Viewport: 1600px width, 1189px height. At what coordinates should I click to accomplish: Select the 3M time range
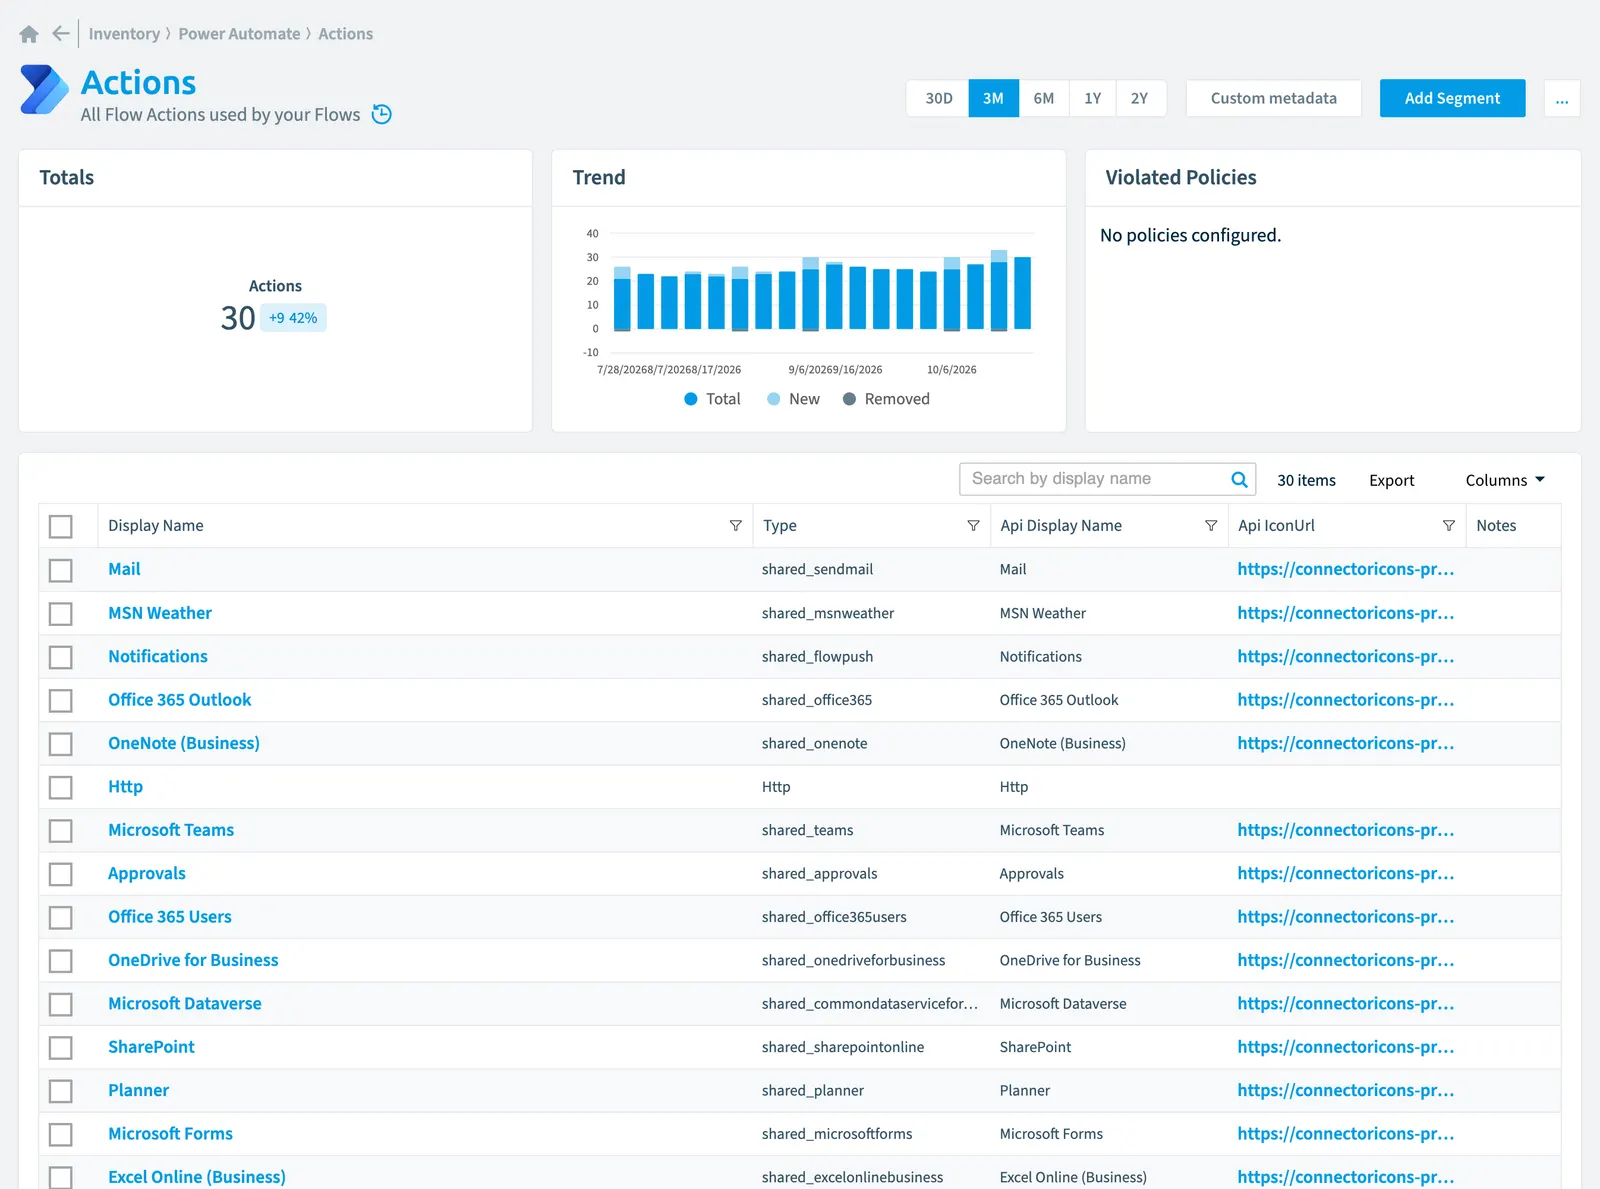(993, 98)
